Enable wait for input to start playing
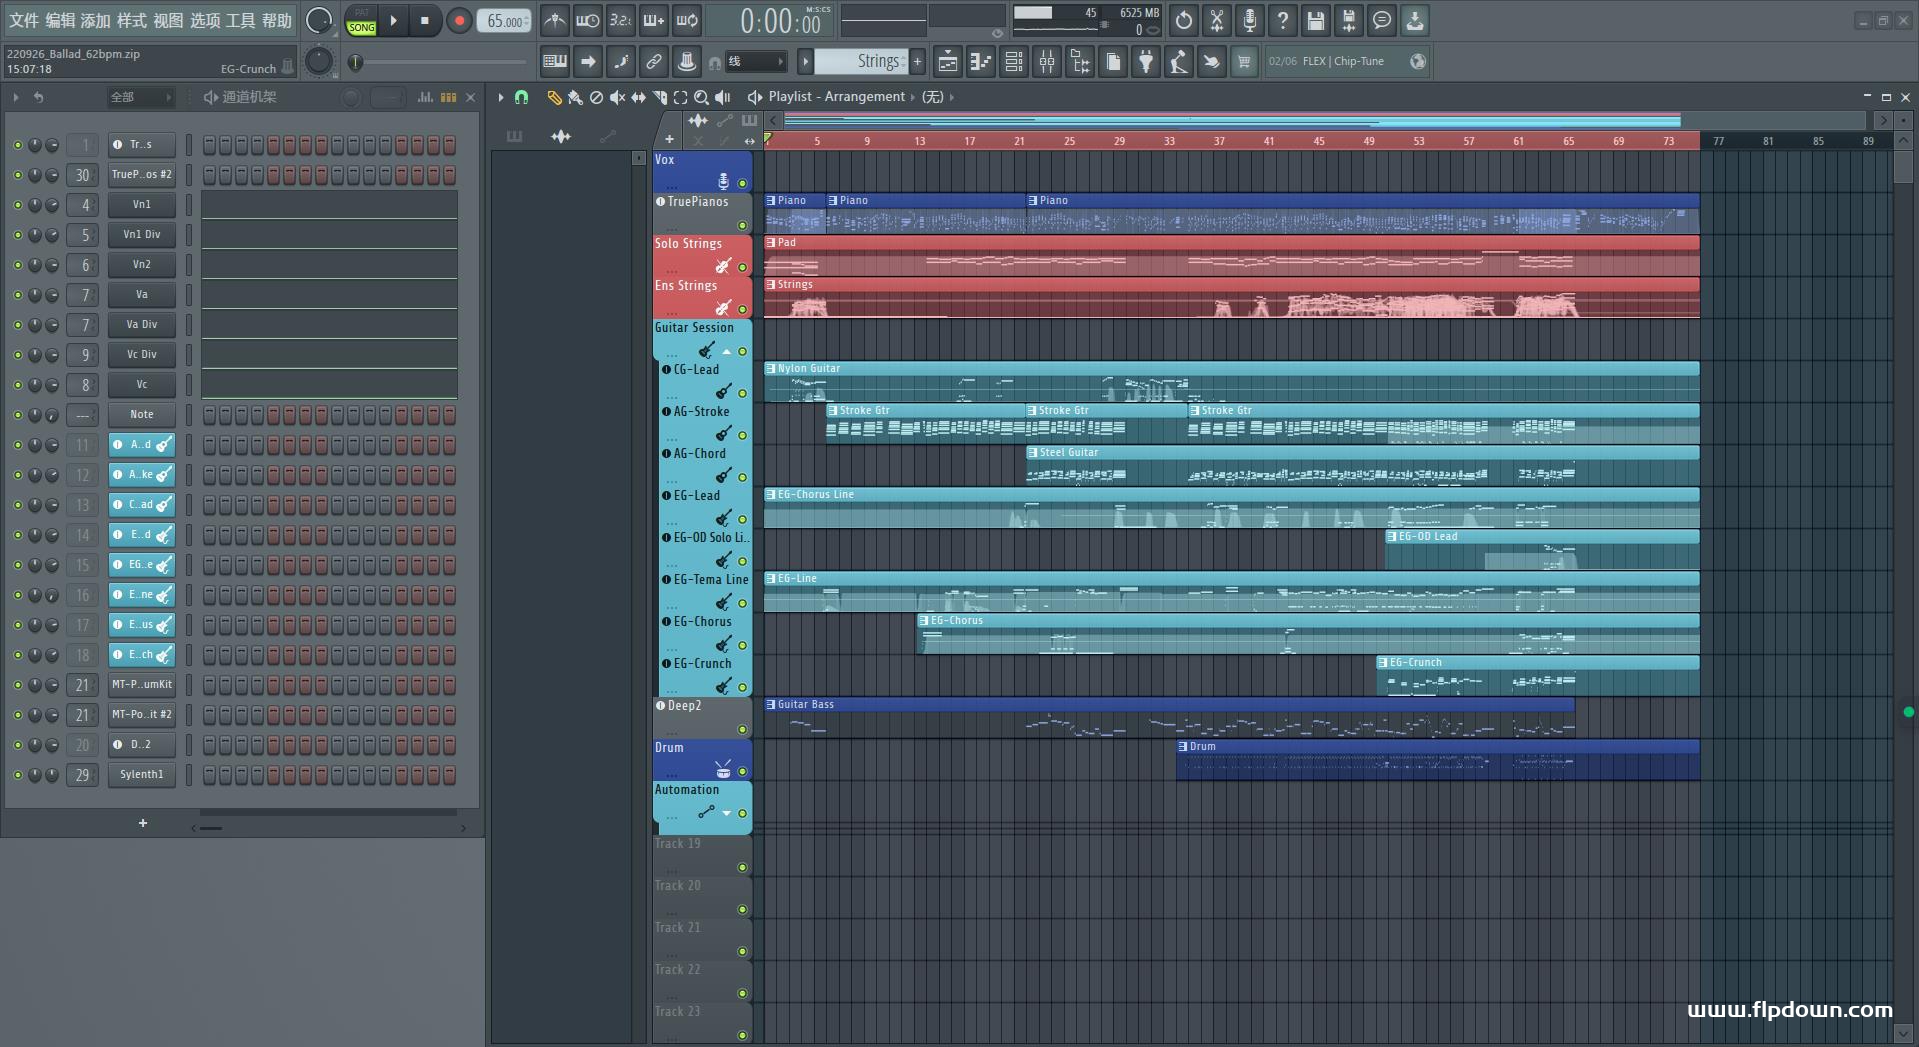Image resolution: width=1919 pixels, height=1047 pixels. pyautogui.click(x=588, y=20)
